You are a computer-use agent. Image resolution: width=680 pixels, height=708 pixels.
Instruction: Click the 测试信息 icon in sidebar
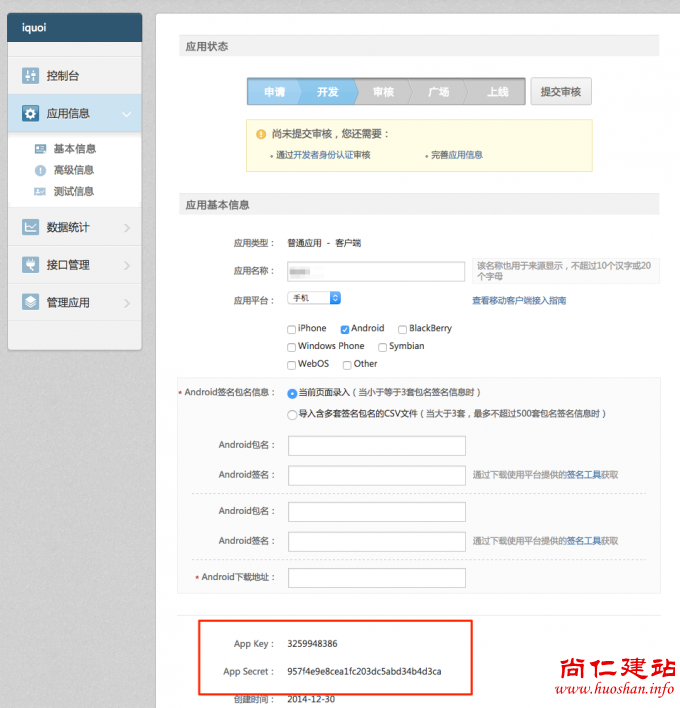(40, 191)
